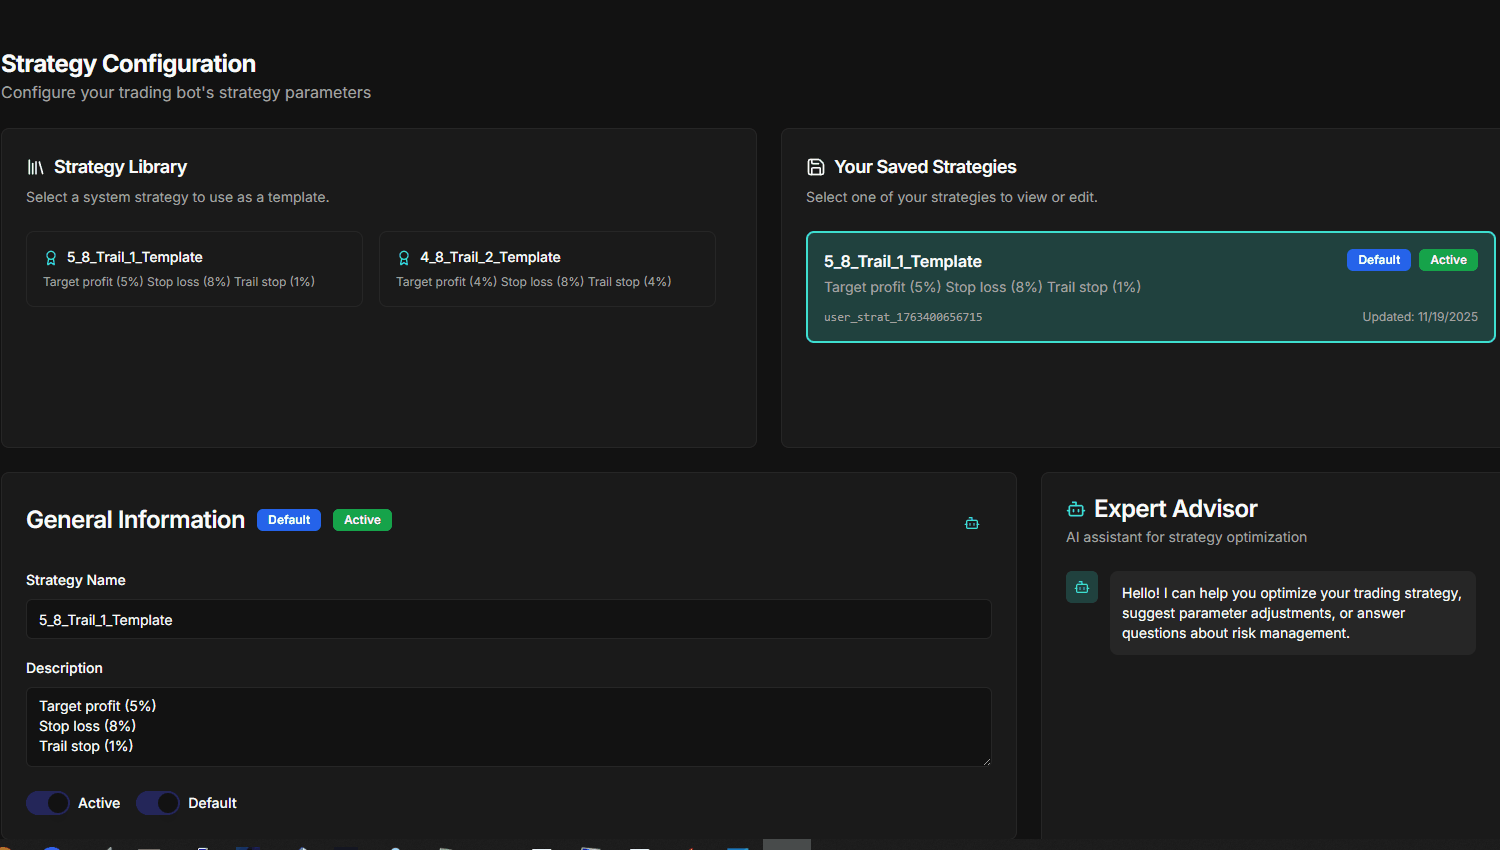
Task: Click the 'Description' field label
Action: [x=64, y=668]
